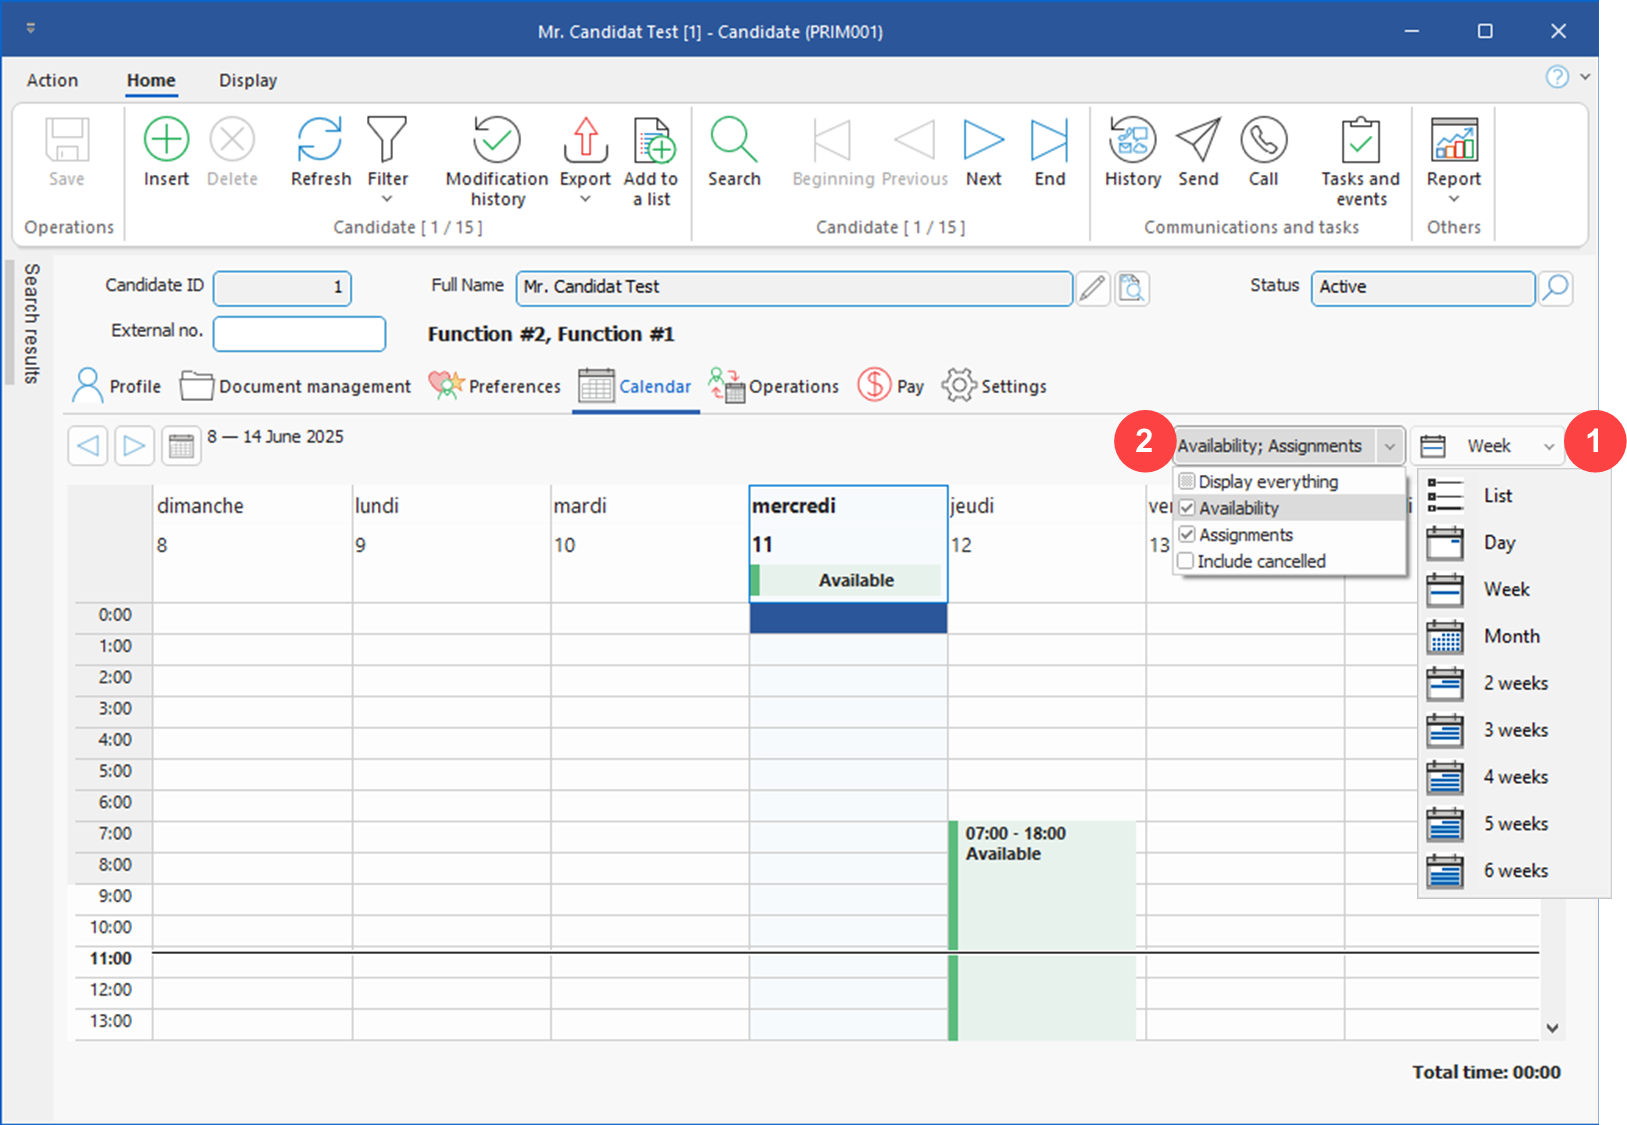Uncheck the Assignments checkbox
The height and width of the screenshot is (1125, 1627).
(x=1187, y=535)
